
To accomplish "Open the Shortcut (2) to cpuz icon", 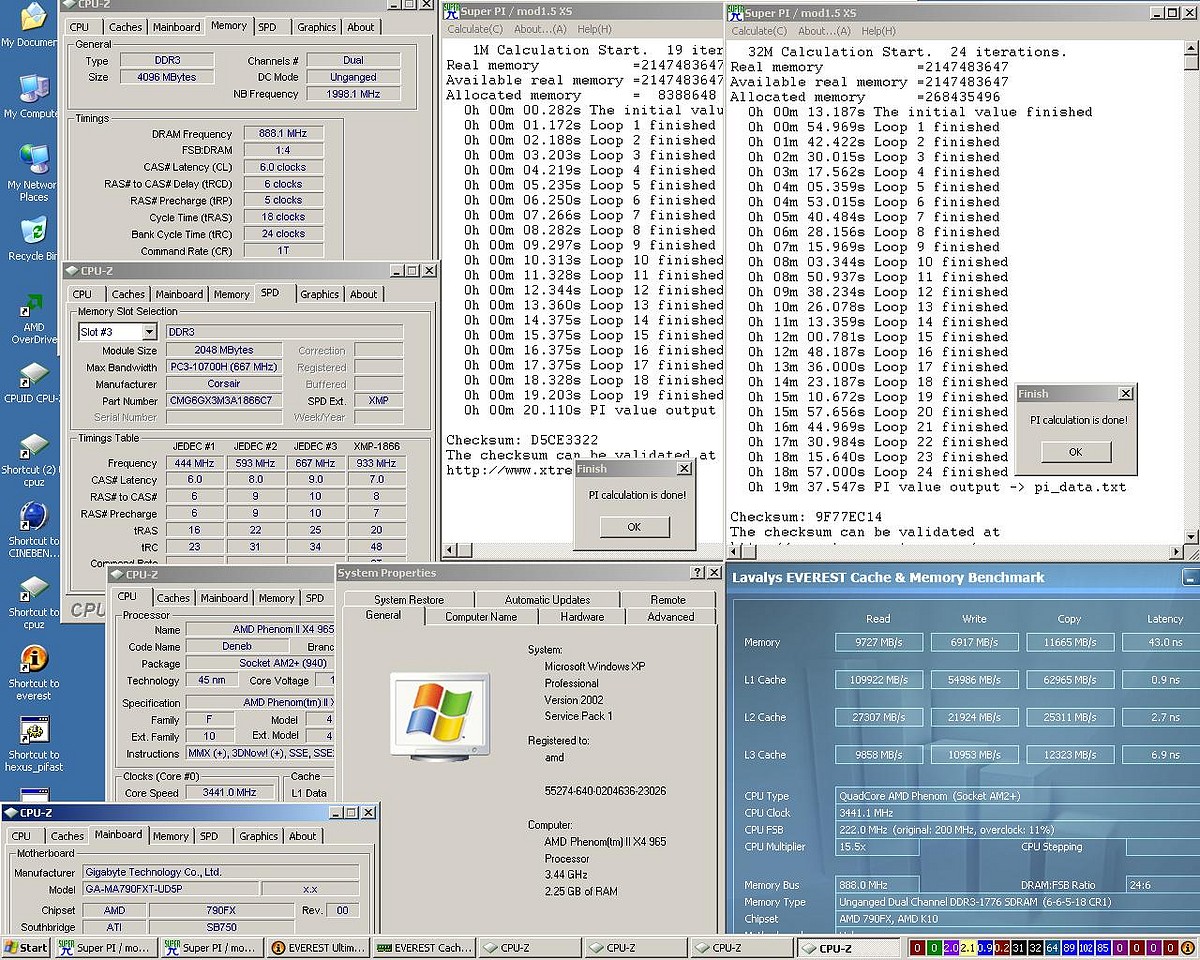I will pyautogui.click(x=32, y=460).
